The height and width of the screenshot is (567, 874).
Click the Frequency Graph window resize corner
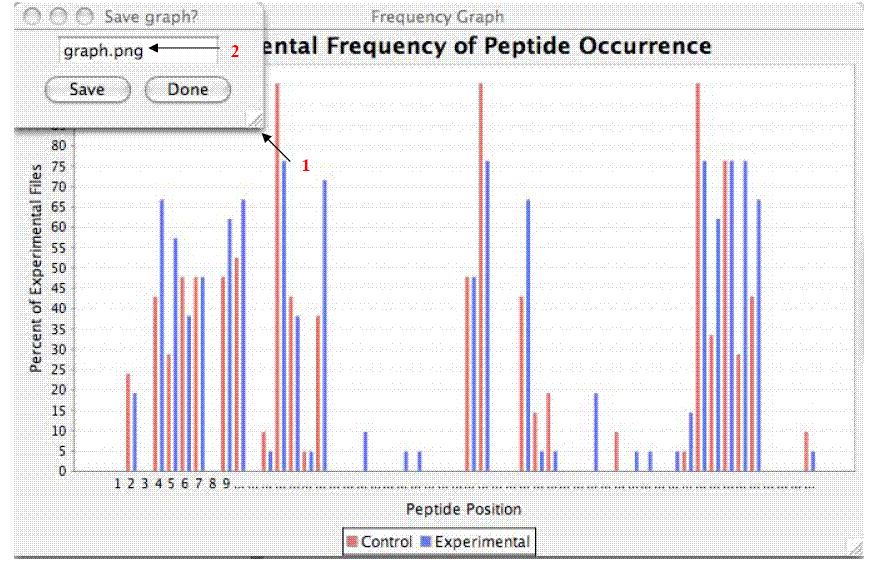coord(853,546)
